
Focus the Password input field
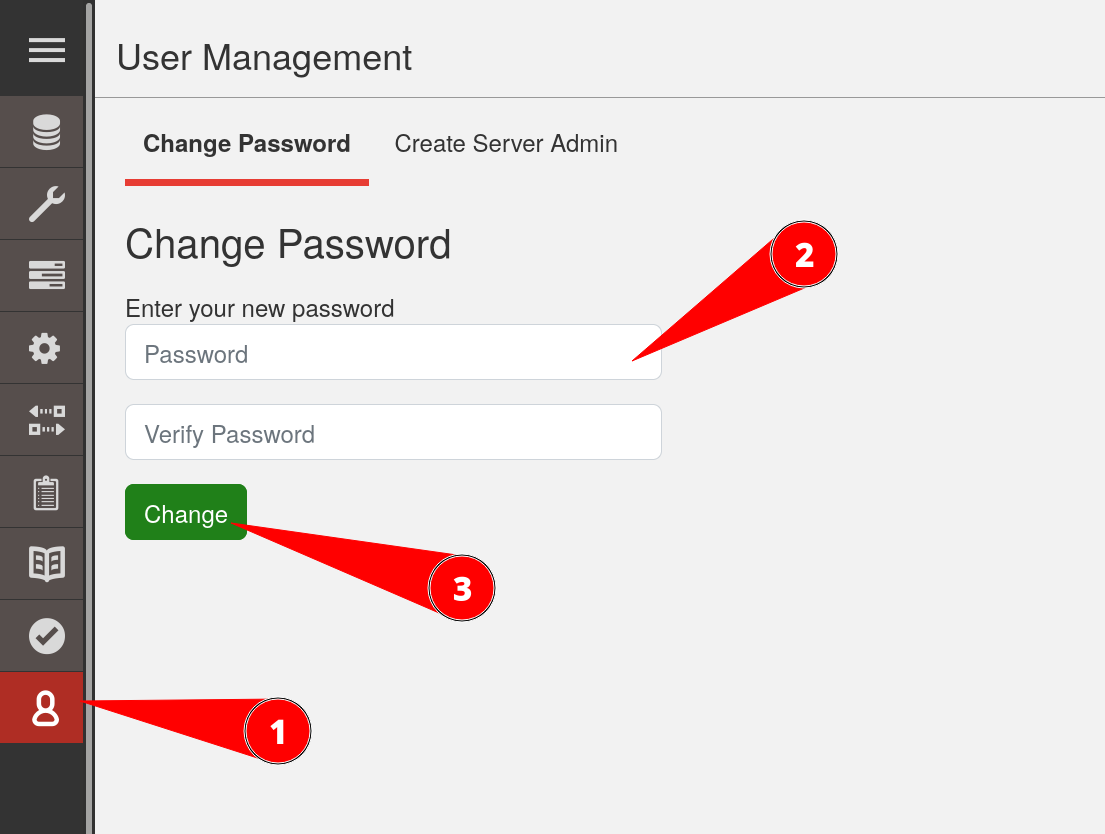tap(393, 353)
